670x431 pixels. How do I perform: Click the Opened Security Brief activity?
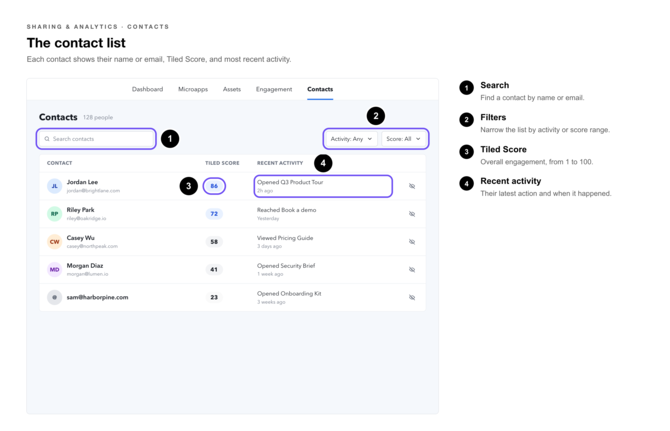pyautogui.click(x=286, y=265)
